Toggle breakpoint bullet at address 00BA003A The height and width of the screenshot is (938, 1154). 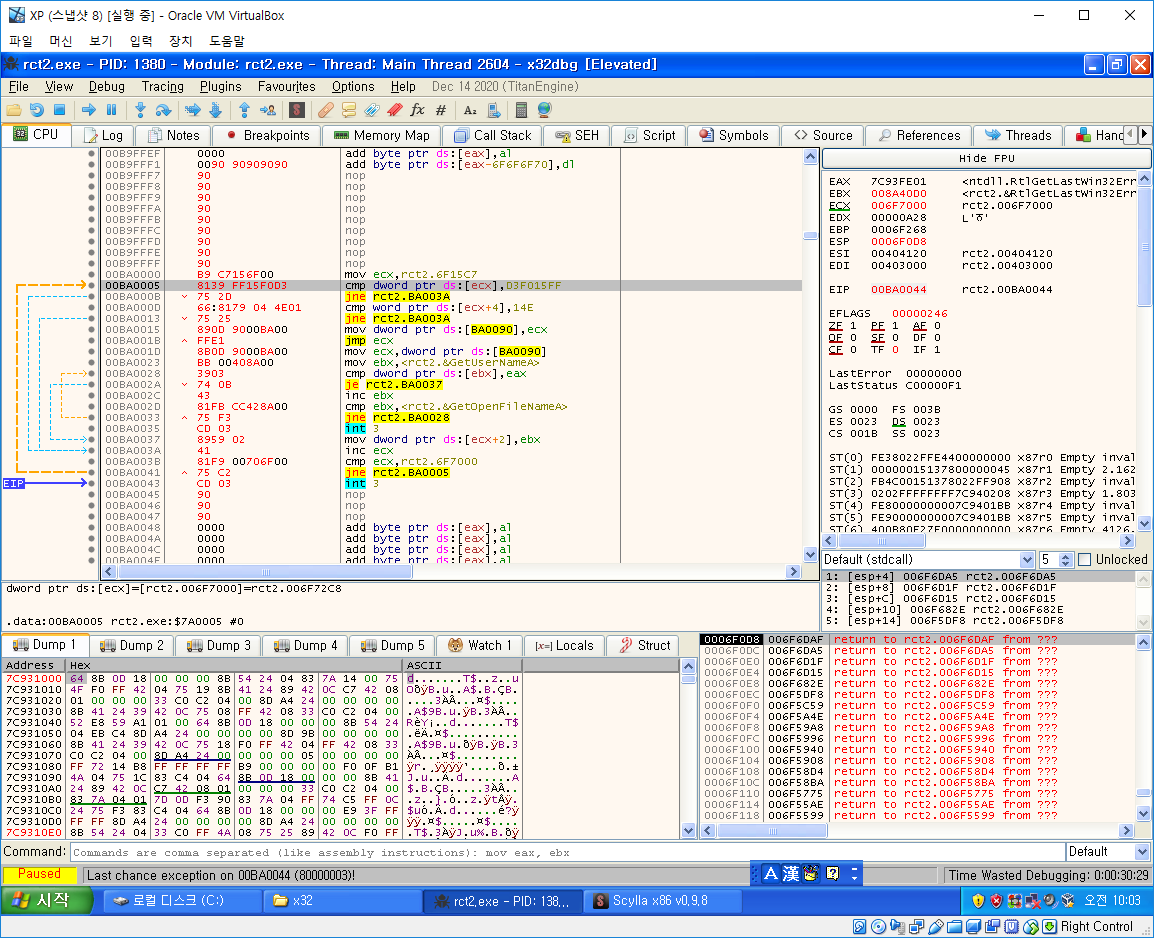pyautogui.click(x=91, y=450)
